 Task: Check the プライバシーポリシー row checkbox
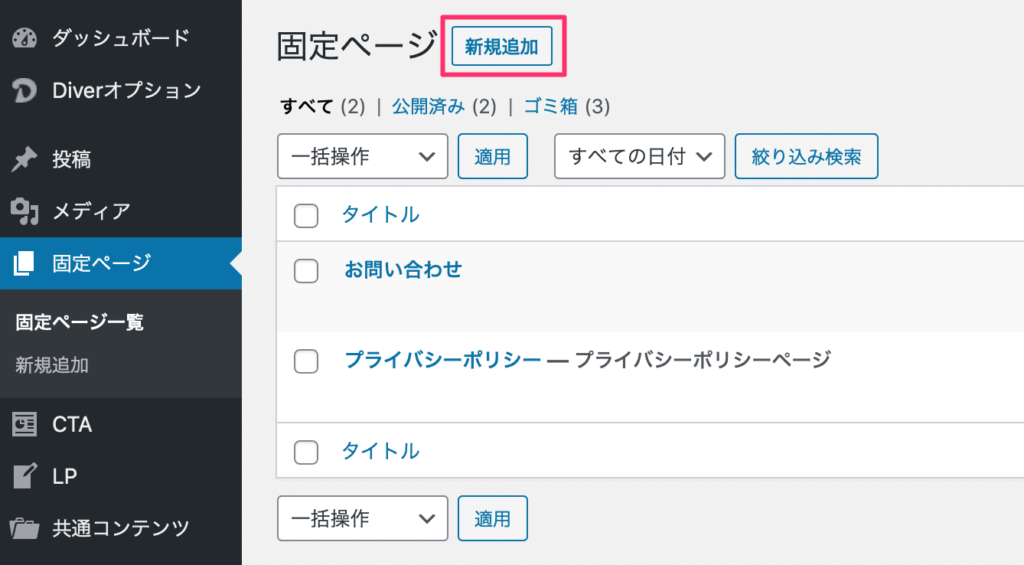coord(307,361)
